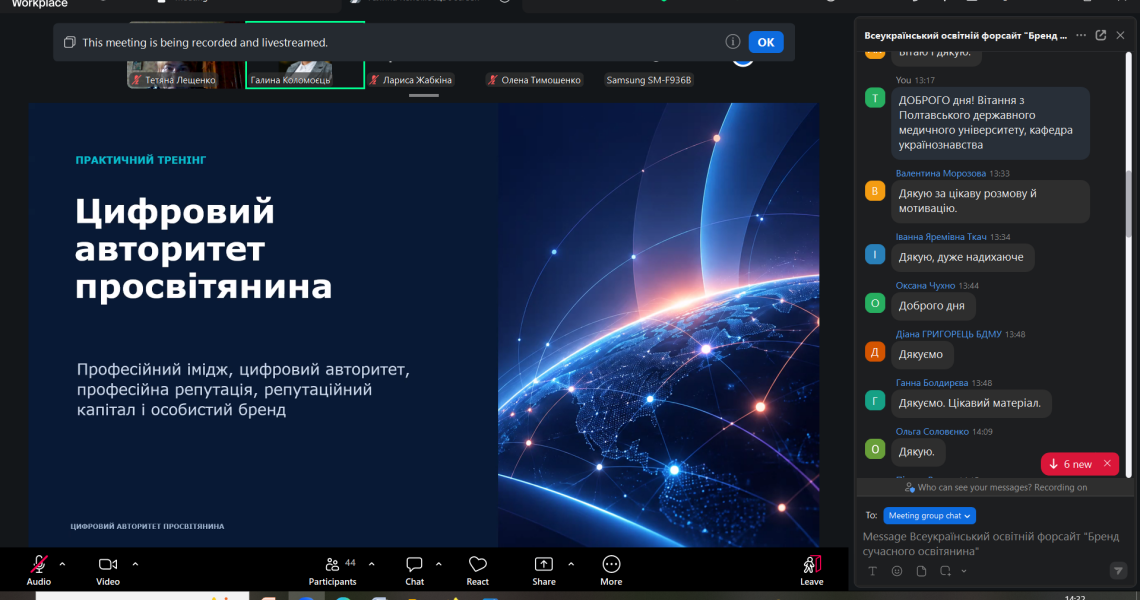The image size is (1140, 600).
Task: Click the Share screen button
Action: point(544,569)
